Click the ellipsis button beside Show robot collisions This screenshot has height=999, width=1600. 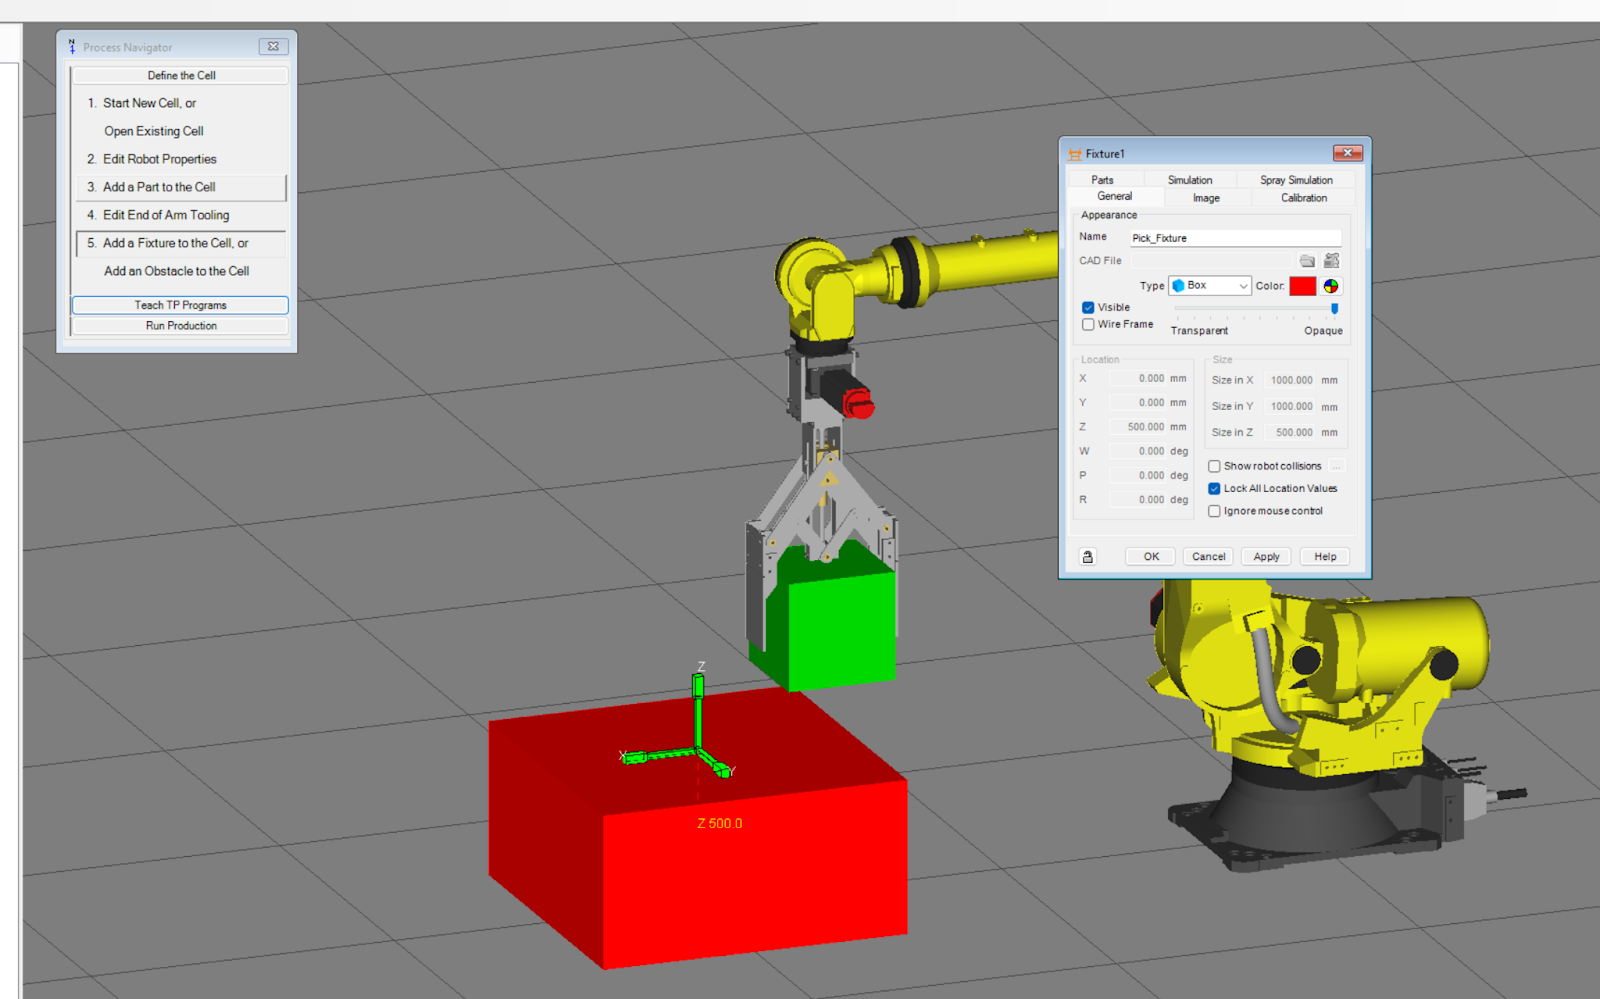coord(1336,466)
